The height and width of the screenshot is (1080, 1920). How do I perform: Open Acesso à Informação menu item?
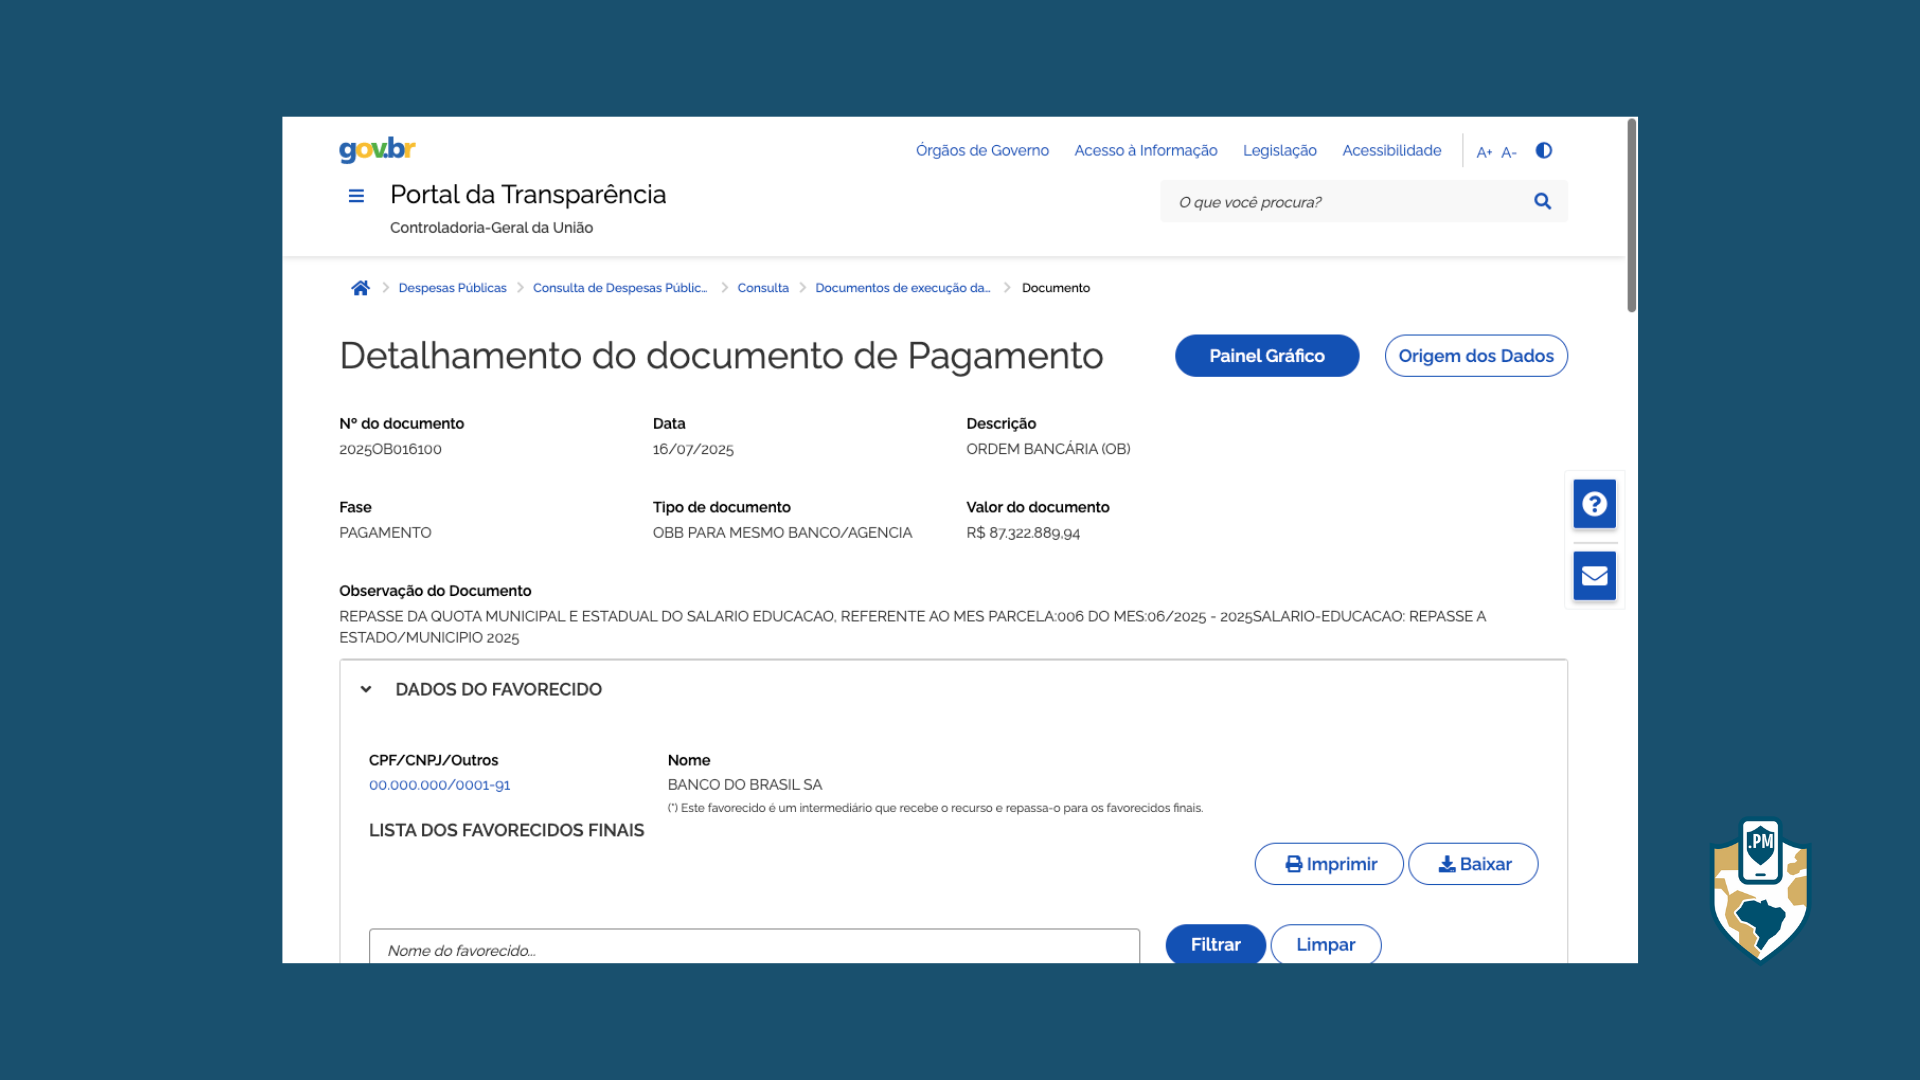(x=1145, y=150)
